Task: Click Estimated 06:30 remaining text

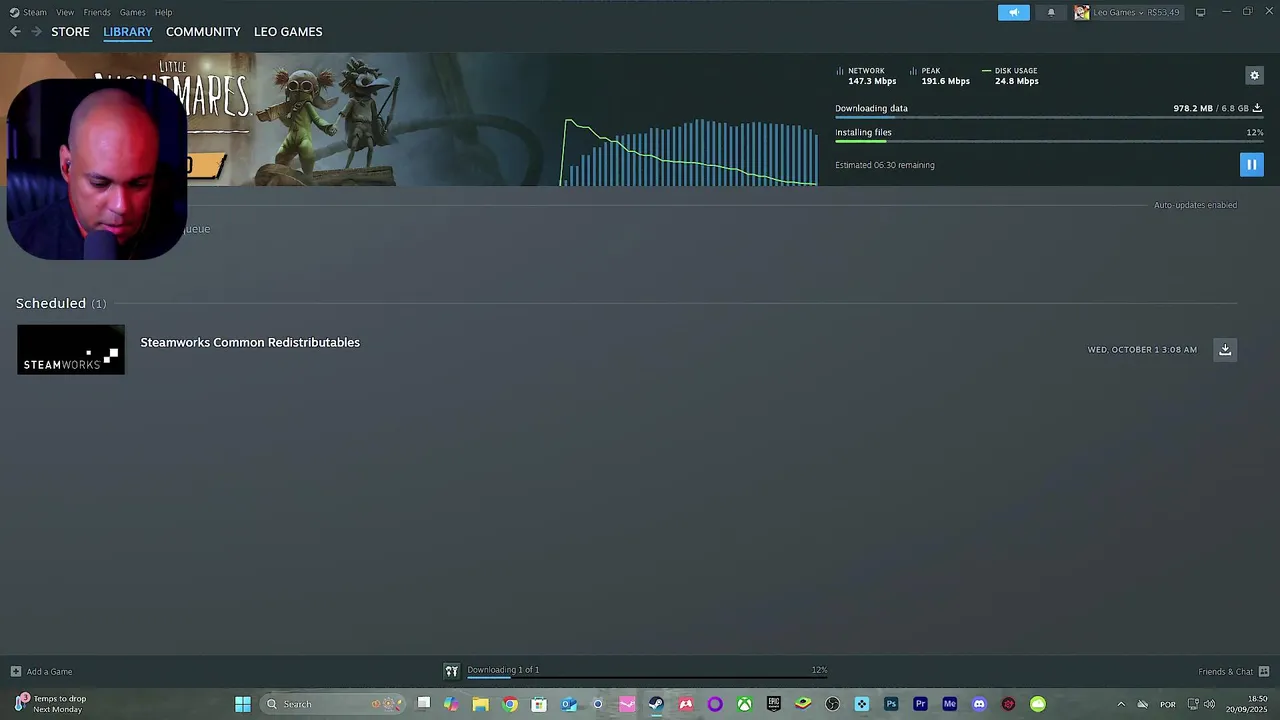Action: click(885, 165)
